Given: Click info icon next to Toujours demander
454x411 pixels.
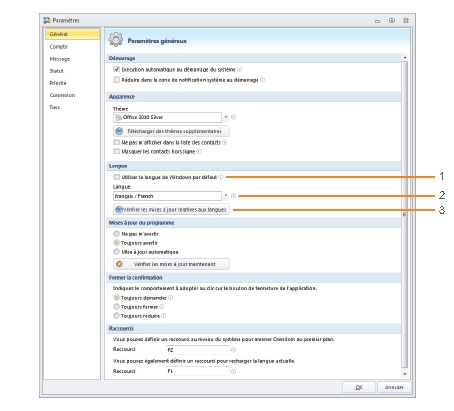Looking at the screenshot, I should click(x=170, y=298).
